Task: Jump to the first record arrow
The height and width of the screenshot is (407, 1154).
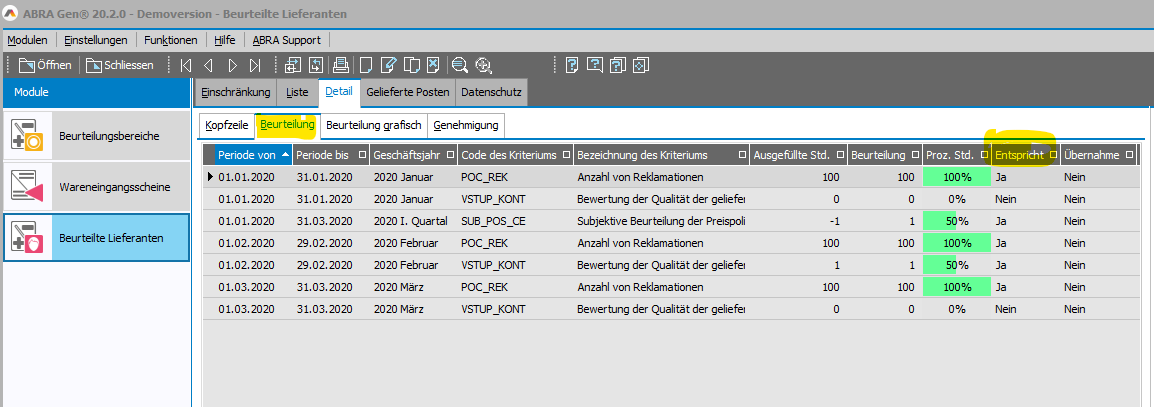Action: coord(185,66)
